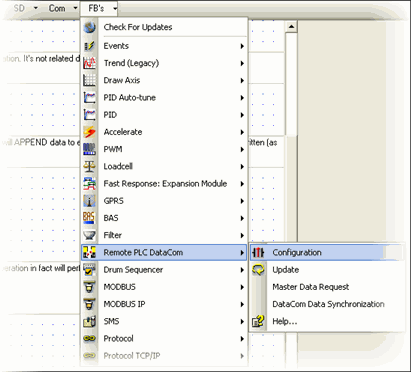Click the icon beside MODBUS
Screen dimensions: 411x372
tap(89, 287)
